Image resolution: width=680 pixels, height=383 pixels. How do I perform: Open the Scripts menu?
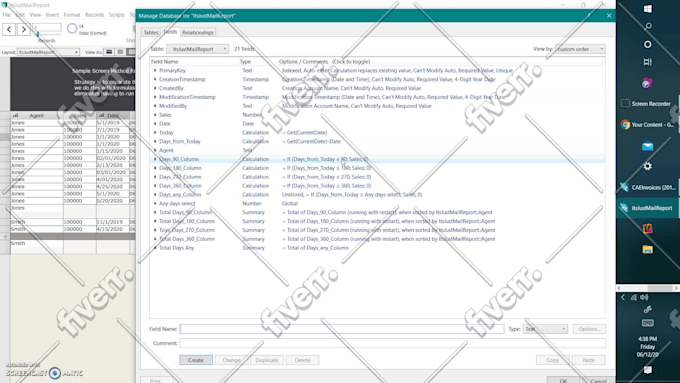tap(117, 15)
